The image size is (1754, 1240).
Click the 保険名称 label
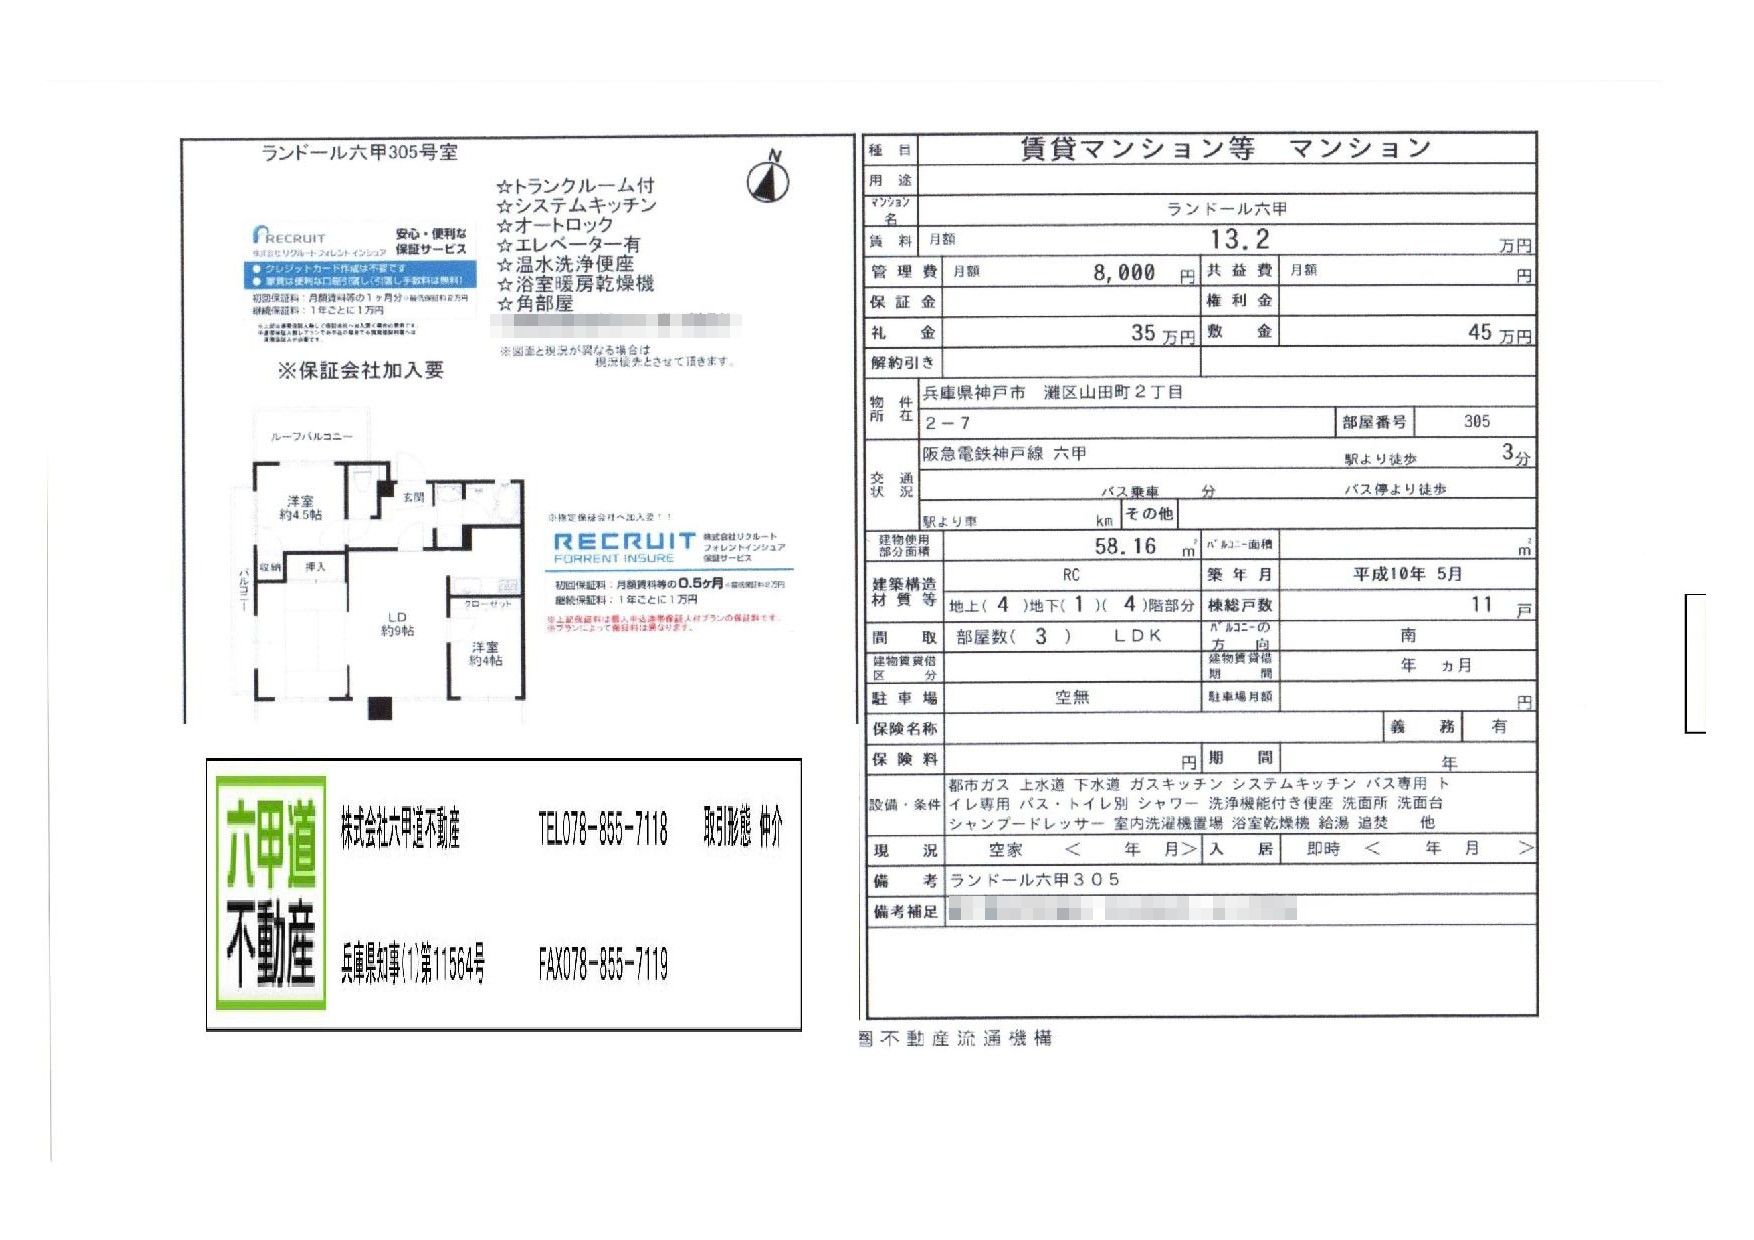point(904,728)
